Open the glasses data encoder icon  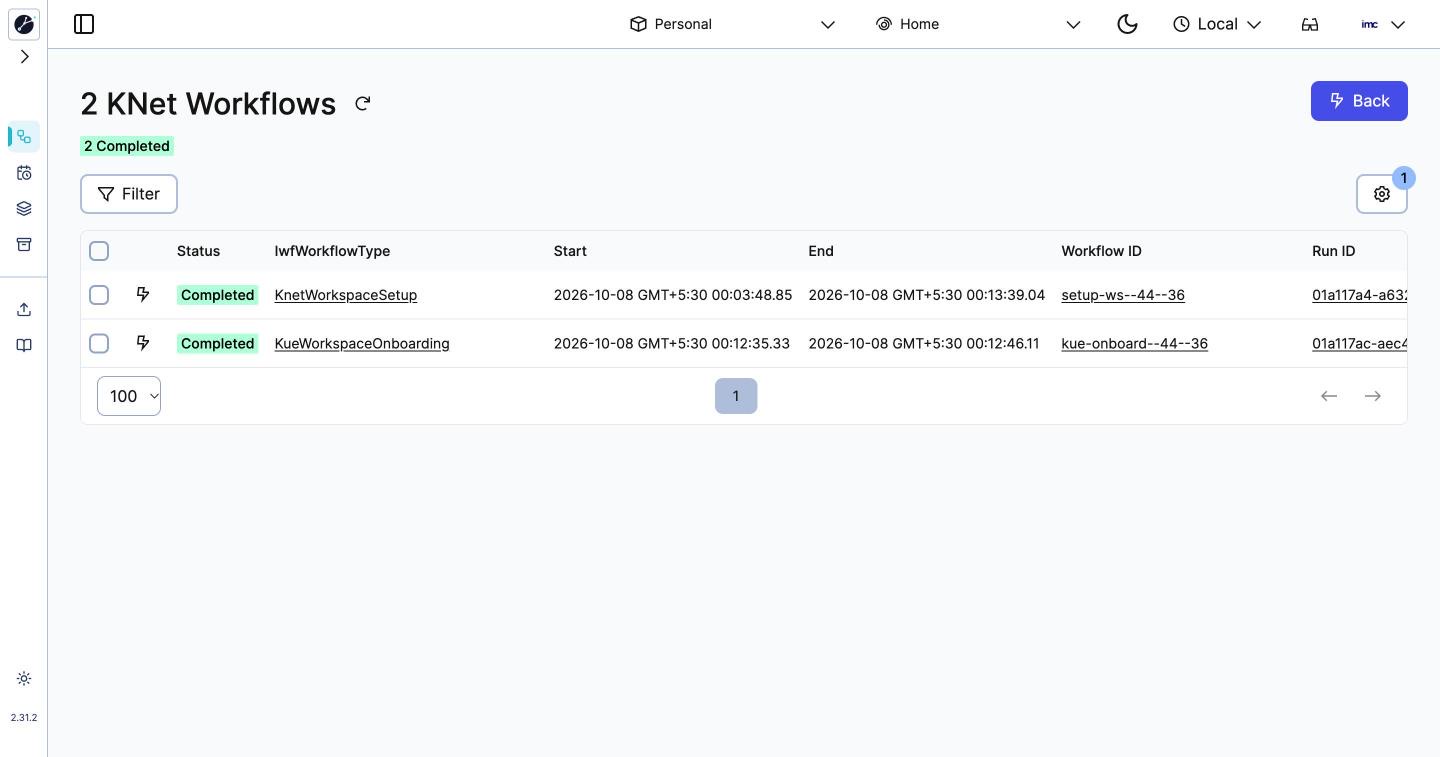click(1310, 24)
